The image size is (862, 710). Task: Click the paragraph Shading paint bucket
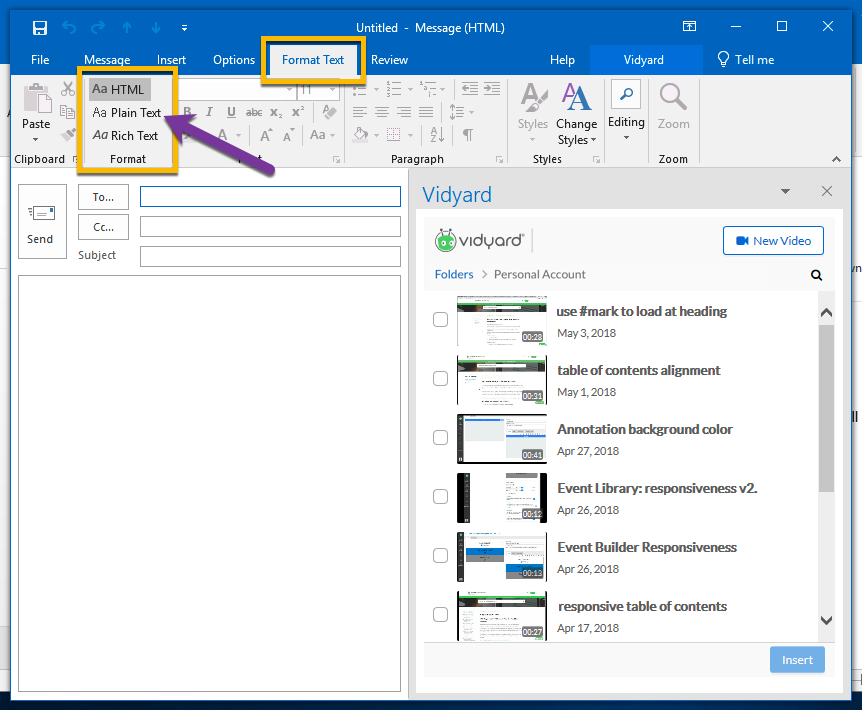(361, 135)
